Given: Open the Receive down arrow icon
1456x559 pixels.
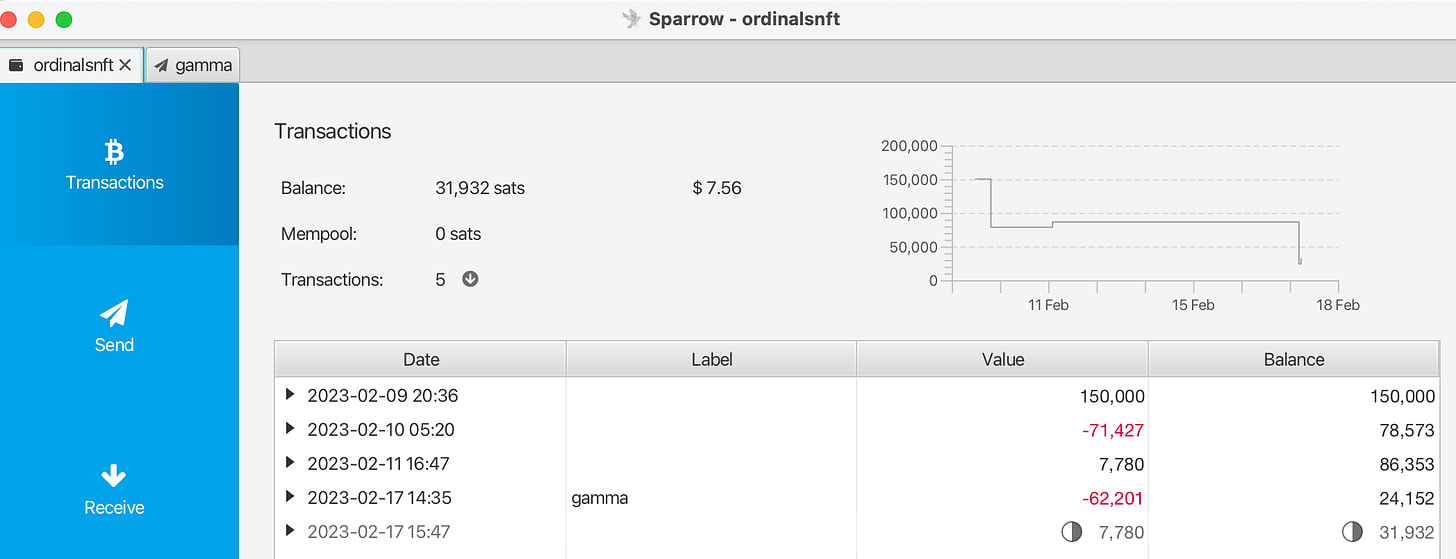Looking at the screenshot, I should (x=114, y=476).
